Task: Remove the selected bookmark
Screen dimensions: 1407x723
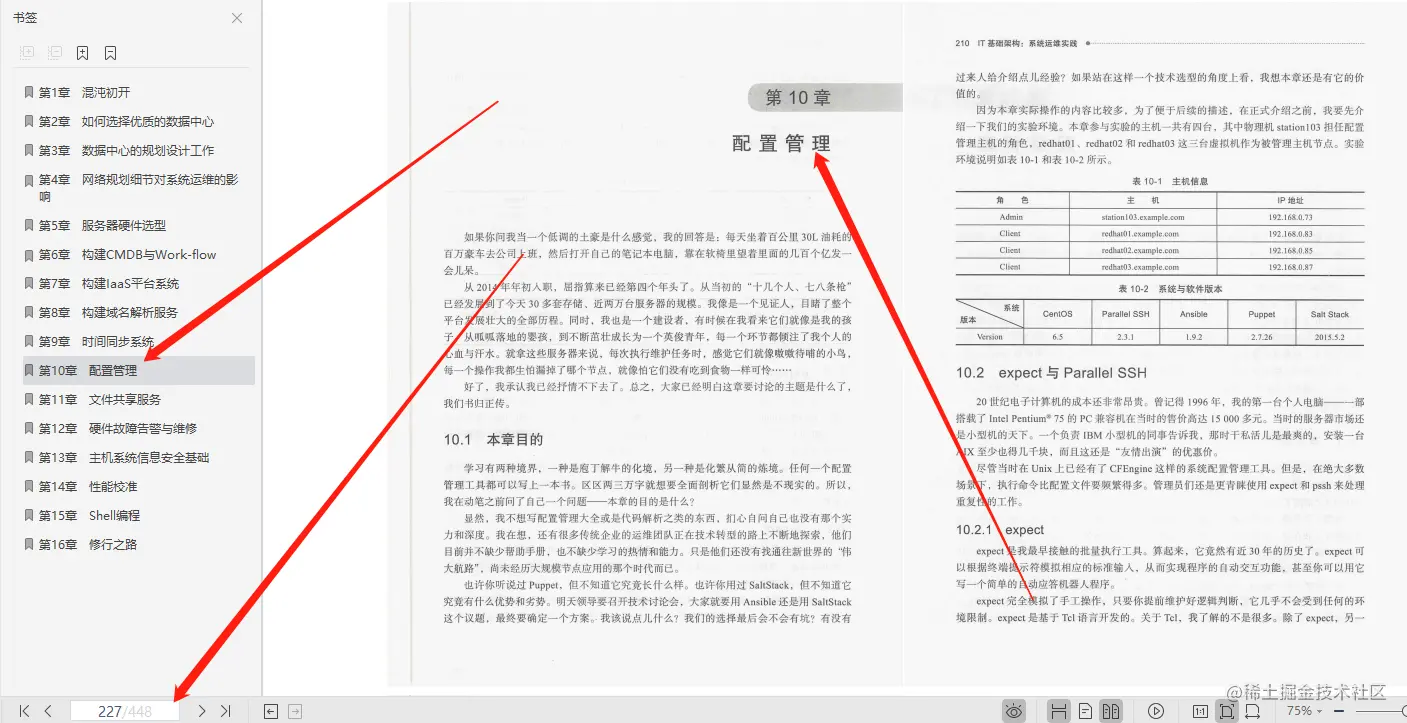Action: (x=109, y=52)
